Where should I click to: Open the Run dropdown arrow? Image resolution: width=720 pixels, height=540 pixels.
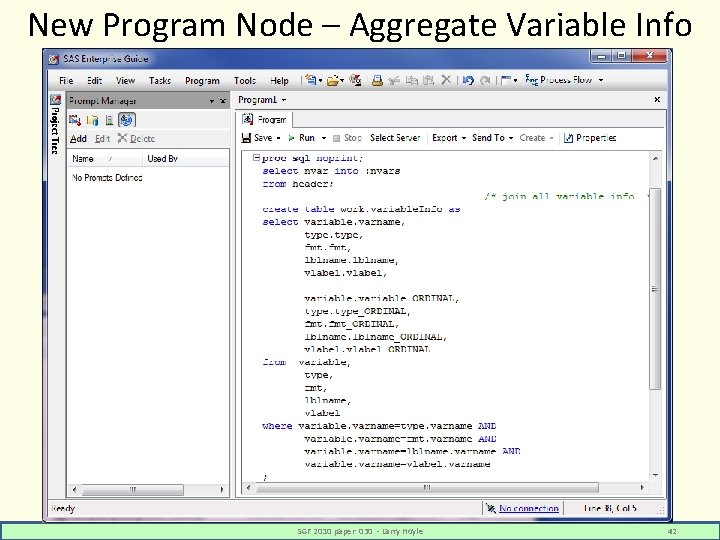point(324,138)
